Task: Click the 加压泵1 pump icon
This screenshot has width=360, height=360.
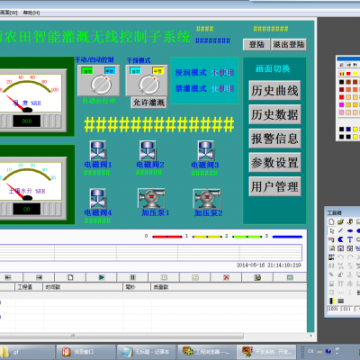Action: (x=151, y=198)
